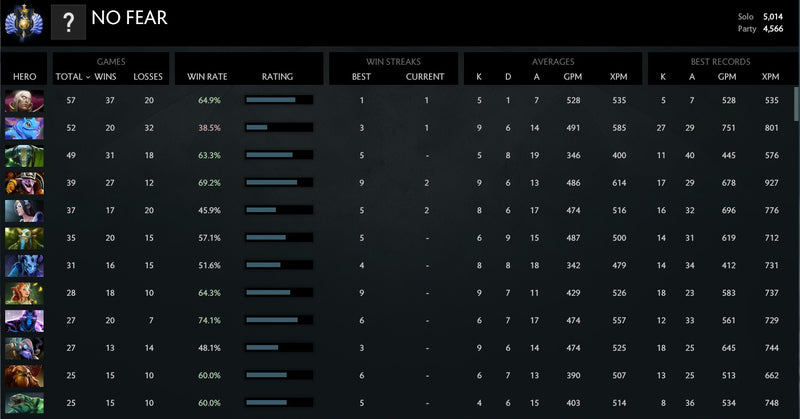Screen dimensions: 800x419
Task: Select hero portrait with 57 total games
Action: pyautogui.click(x=23, y=100)
